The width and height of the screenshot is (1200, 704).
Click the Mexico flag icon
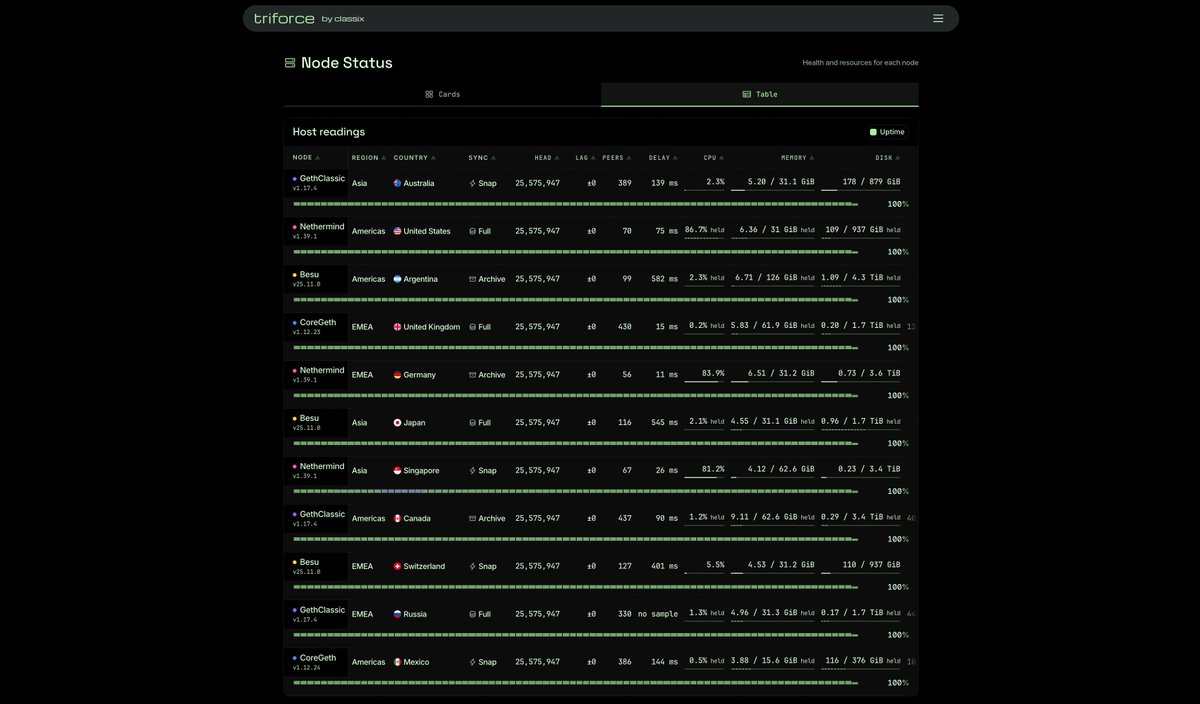[397, 662]
